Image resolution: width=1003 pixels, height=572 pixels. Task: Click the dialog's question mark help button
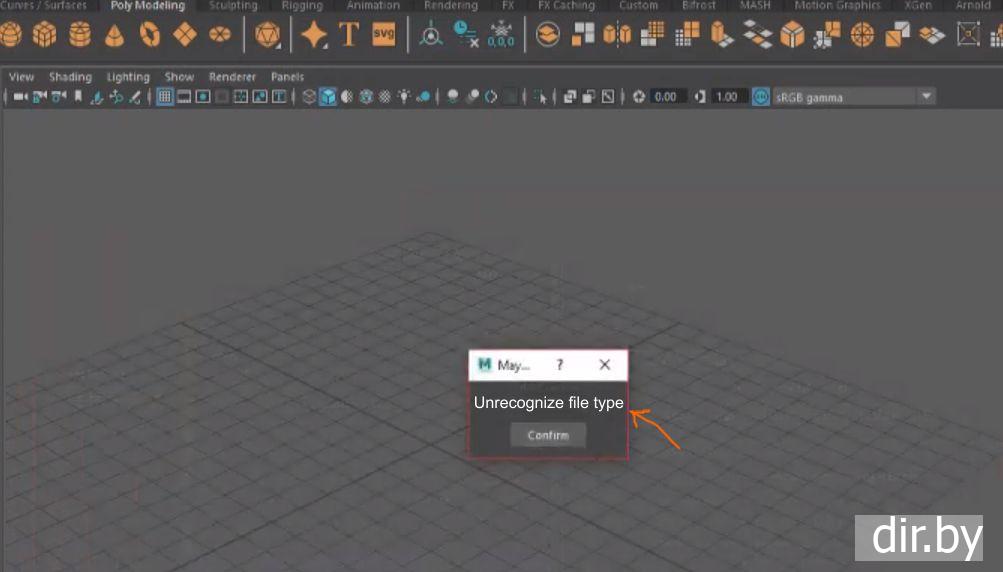[559, 365]
